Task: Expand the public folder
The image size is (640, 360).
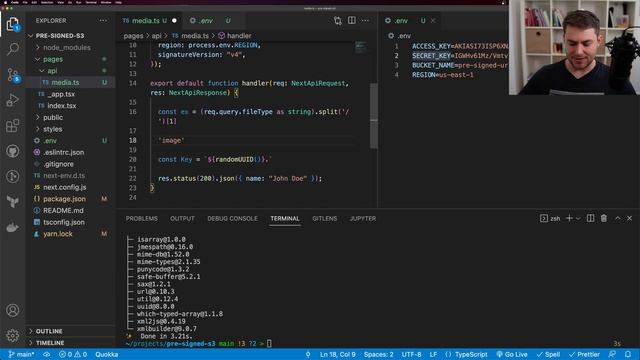Action: click(x=53, y=117)
